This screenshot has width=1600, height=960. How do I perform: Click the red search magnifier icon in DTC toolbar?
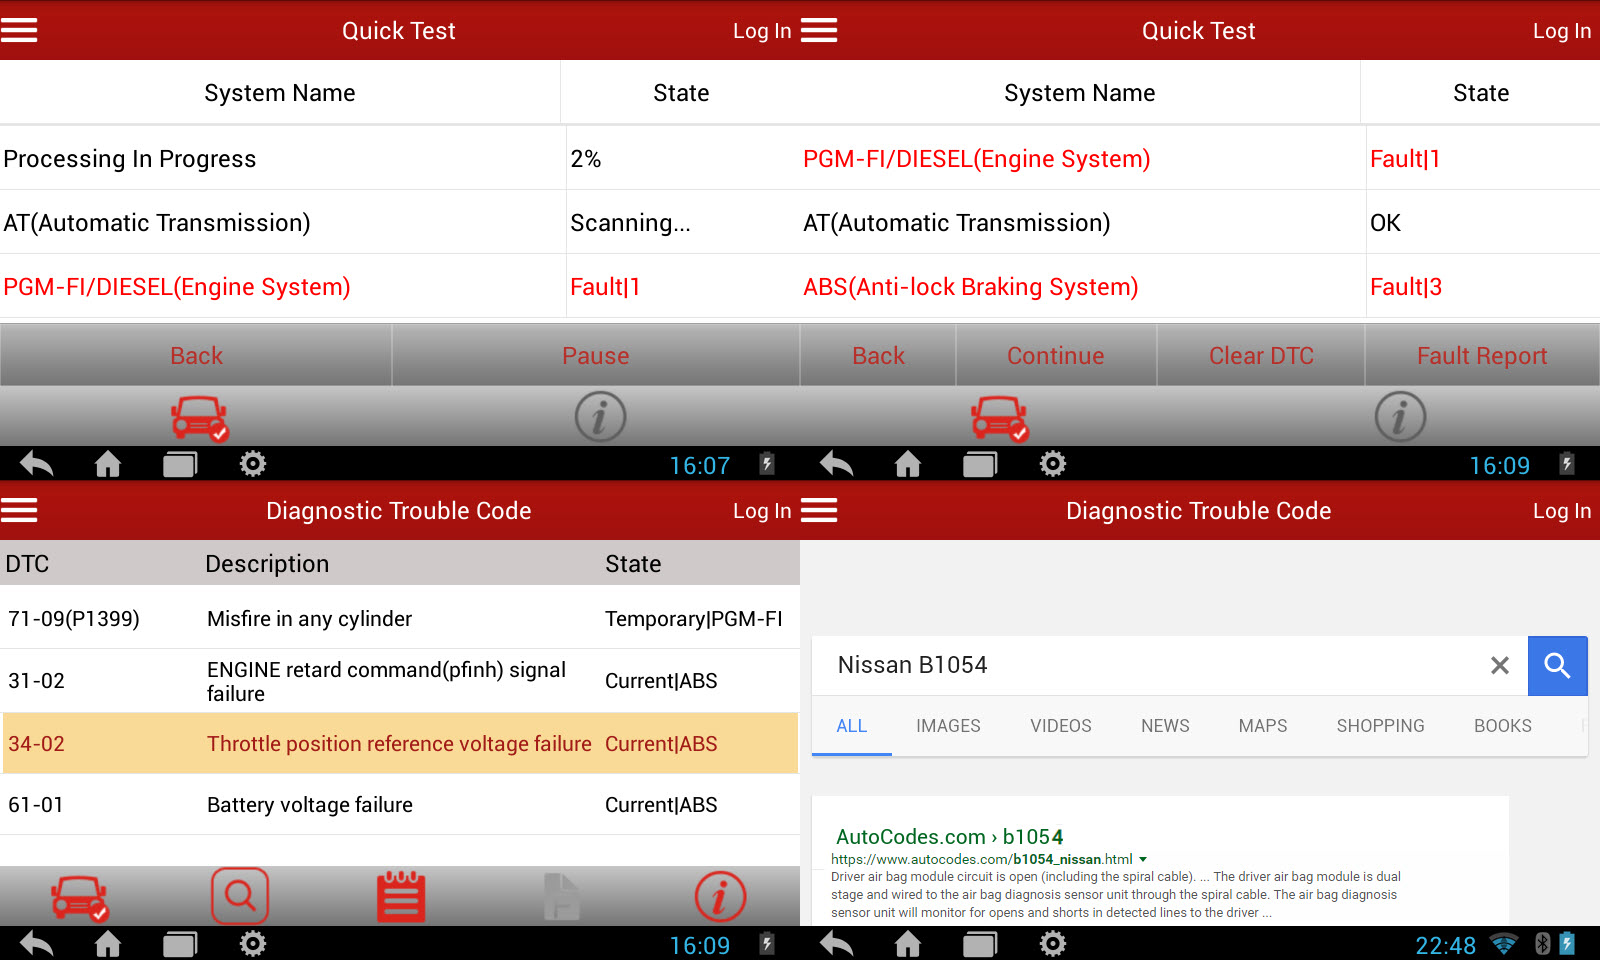click(240, 895)
